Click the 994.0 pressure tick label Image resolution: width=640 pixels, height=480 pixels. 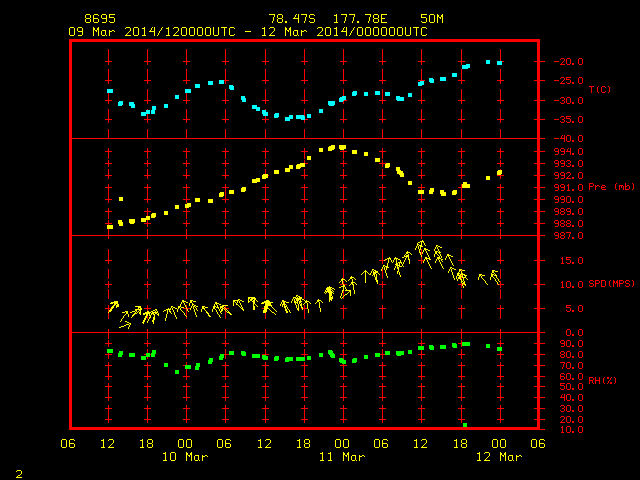pos(568,152)
